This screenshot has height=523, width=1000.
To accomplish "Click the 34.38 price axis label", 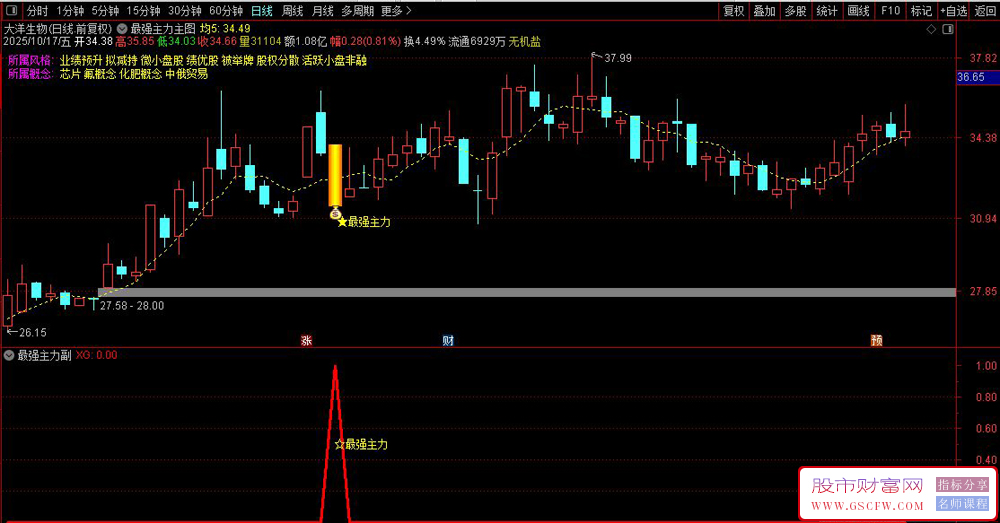I will pos(983,138).
